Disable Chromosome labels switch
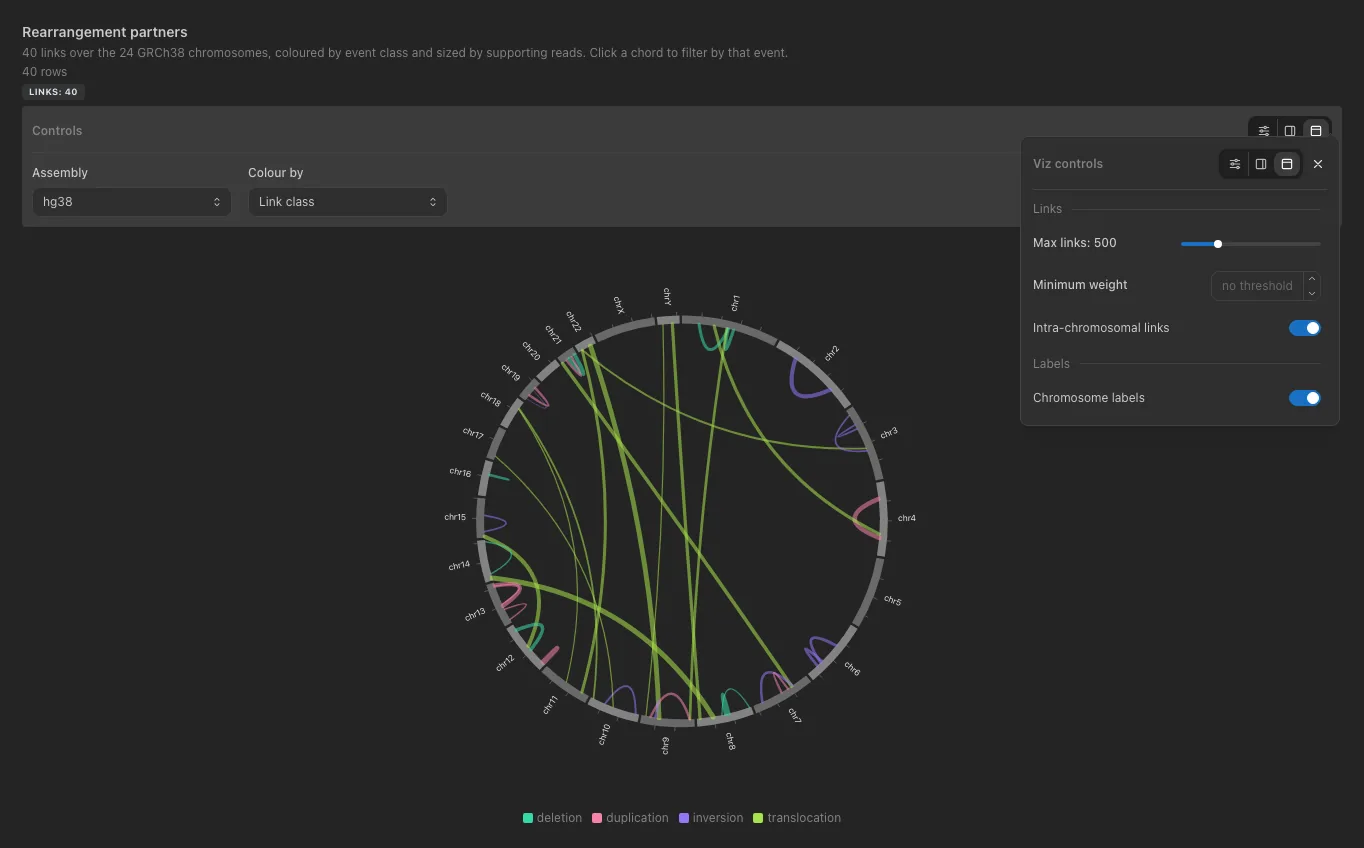1364x848 pixels. (1305, 398)
